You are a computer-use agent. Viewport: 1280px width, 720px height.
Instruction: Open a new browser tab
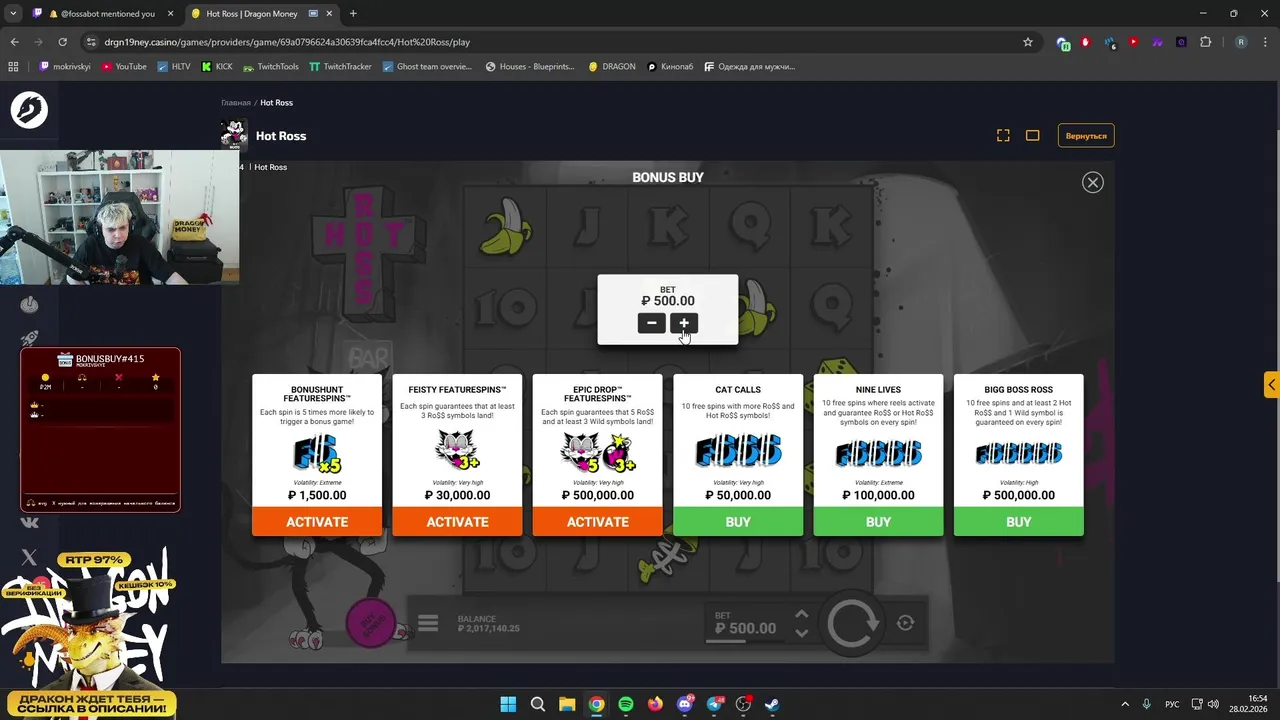tap(353, 14)
